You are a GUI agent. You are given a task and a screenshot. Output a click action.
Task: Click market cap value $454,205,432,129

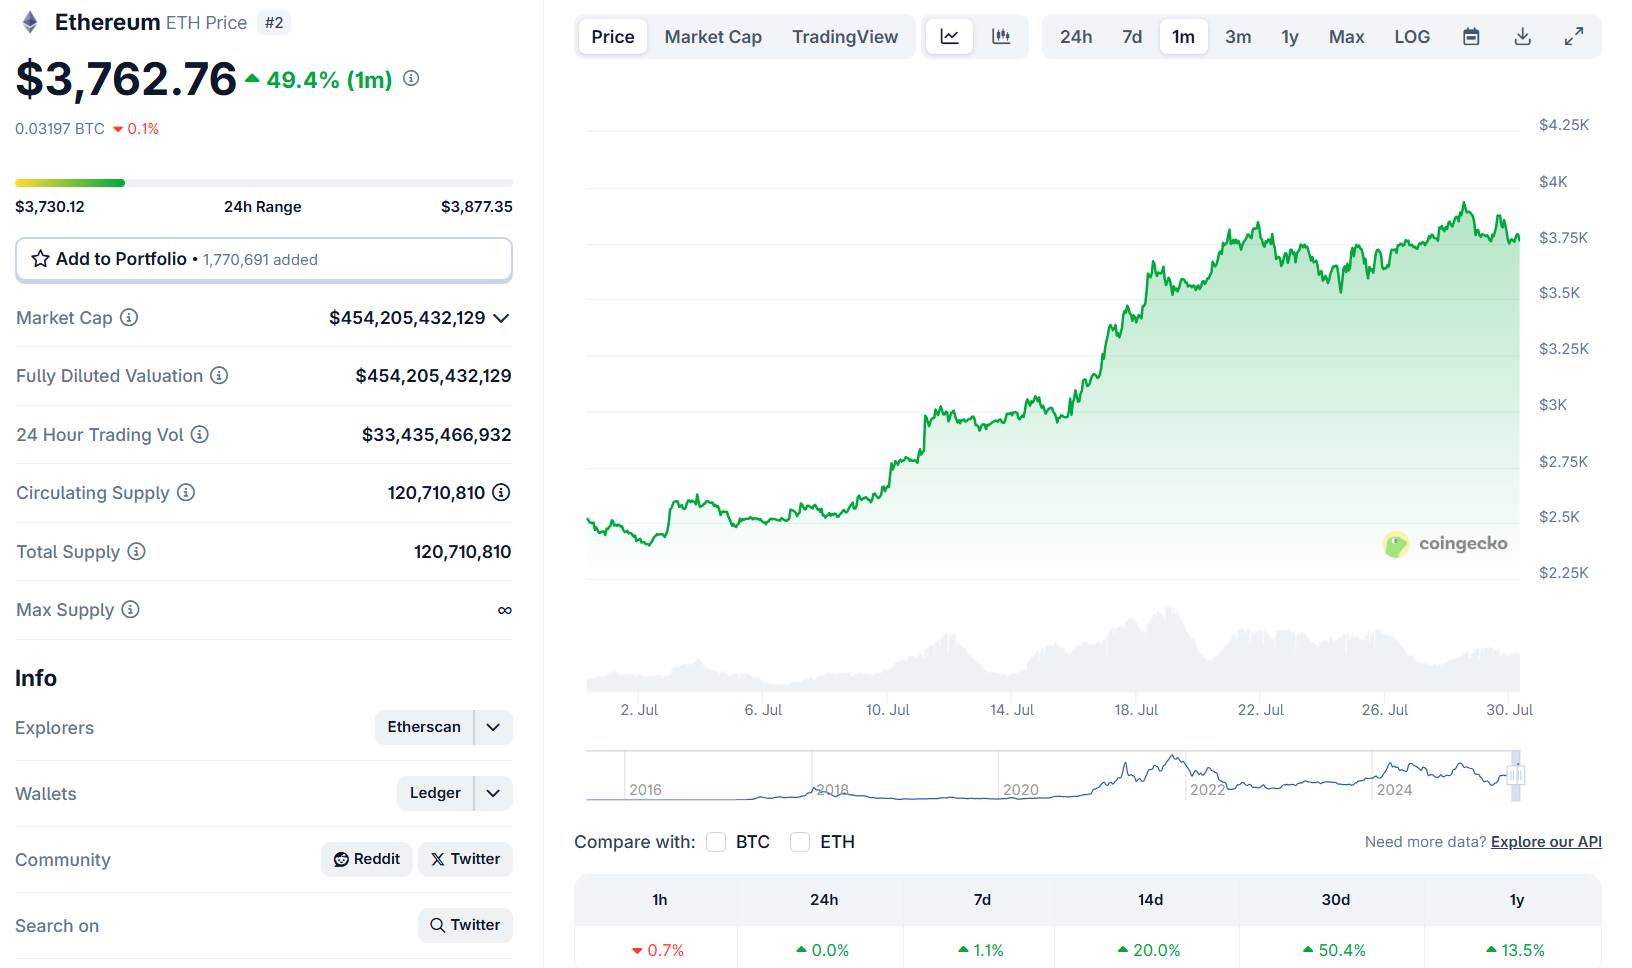(x=407, y=318)
